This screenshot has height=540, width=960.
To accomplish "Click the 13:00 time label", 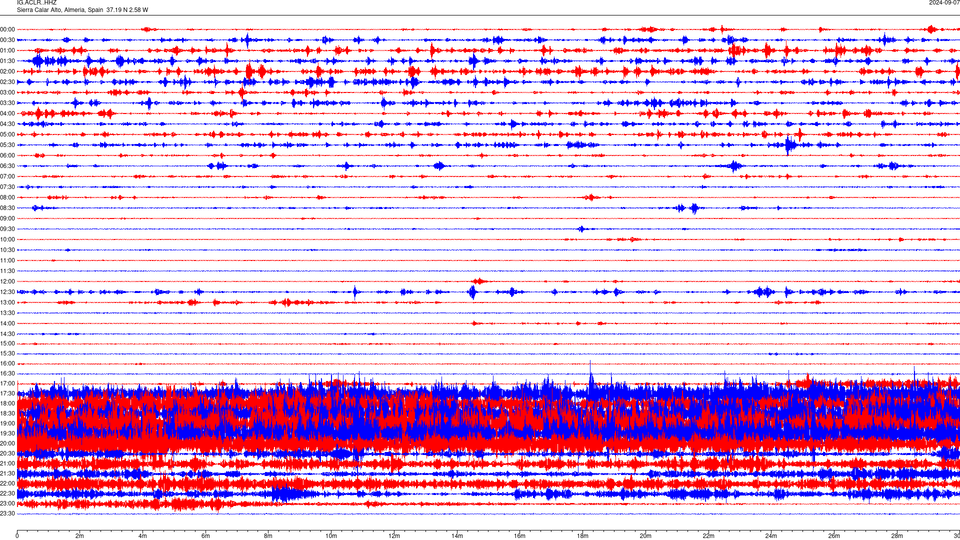I will 7,302.
